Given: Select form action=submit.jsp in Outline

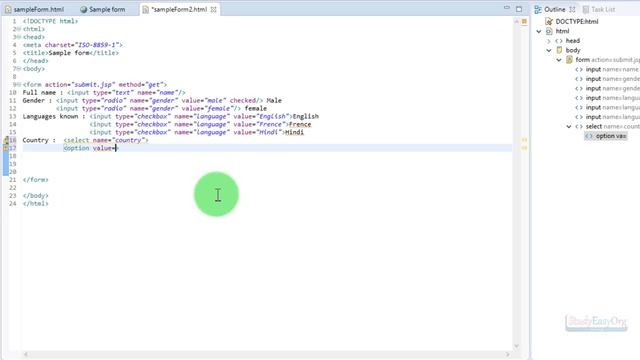Looking at the screenshot, I should [x=607, y=60].
